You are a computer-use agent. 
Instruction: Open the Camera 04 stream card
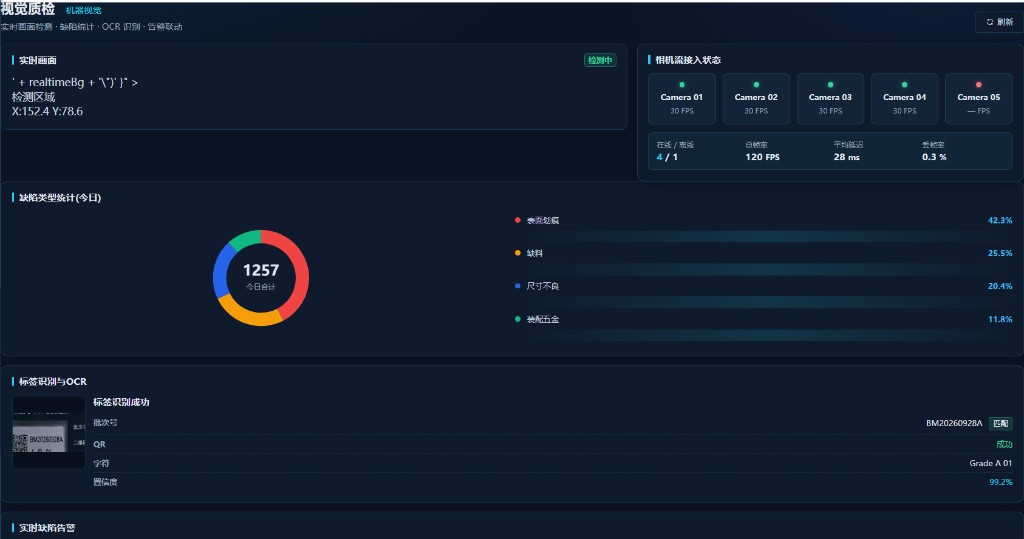click(x=904, y=99)
